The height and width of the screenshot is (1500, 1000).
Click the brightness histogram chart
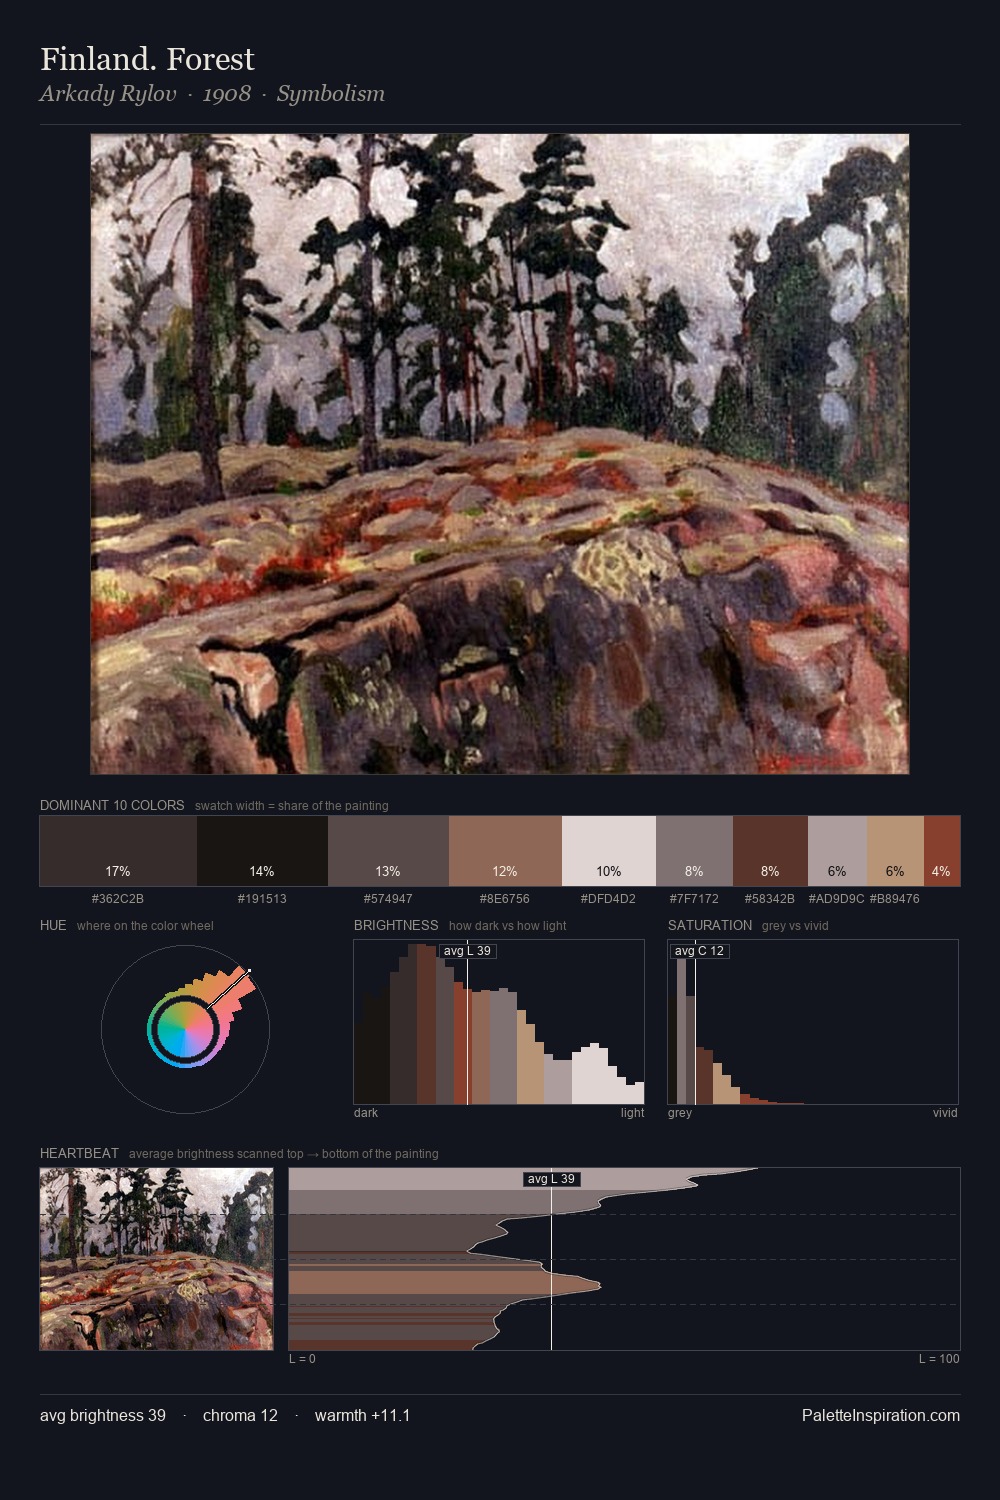click(499, 1022)
